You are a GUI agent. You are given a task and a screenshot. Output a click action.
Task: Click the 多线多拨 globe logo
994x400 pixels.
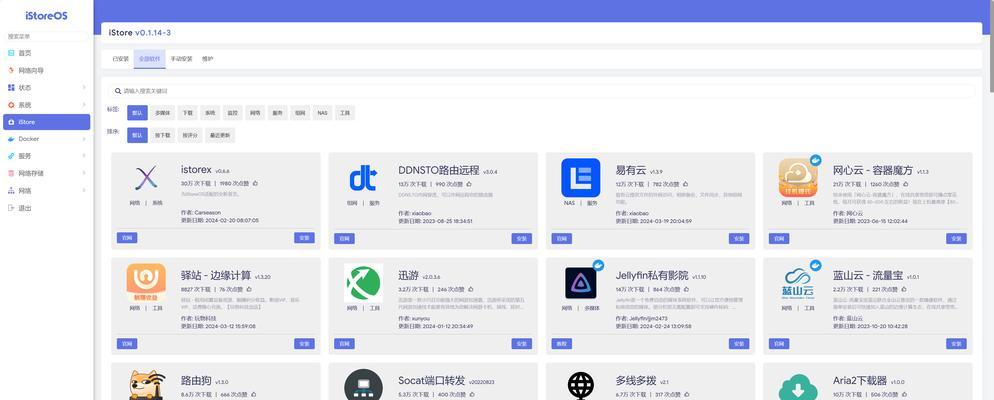581,385
